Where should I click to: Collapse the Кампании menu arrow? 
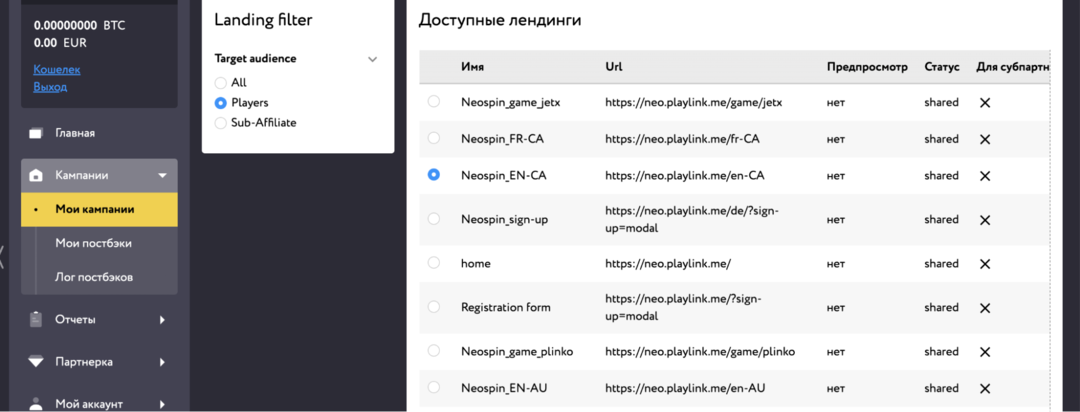point(162,176)
